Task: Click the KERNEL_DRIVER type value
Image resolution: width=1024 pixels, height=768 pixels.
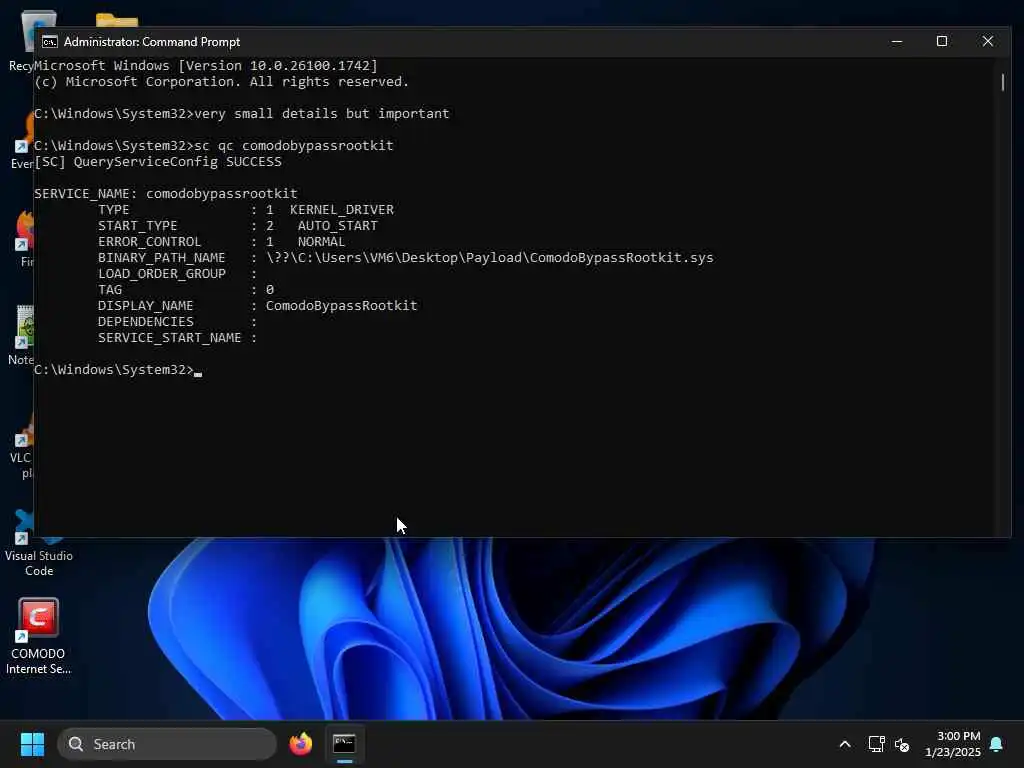Action: click(342, 210)
